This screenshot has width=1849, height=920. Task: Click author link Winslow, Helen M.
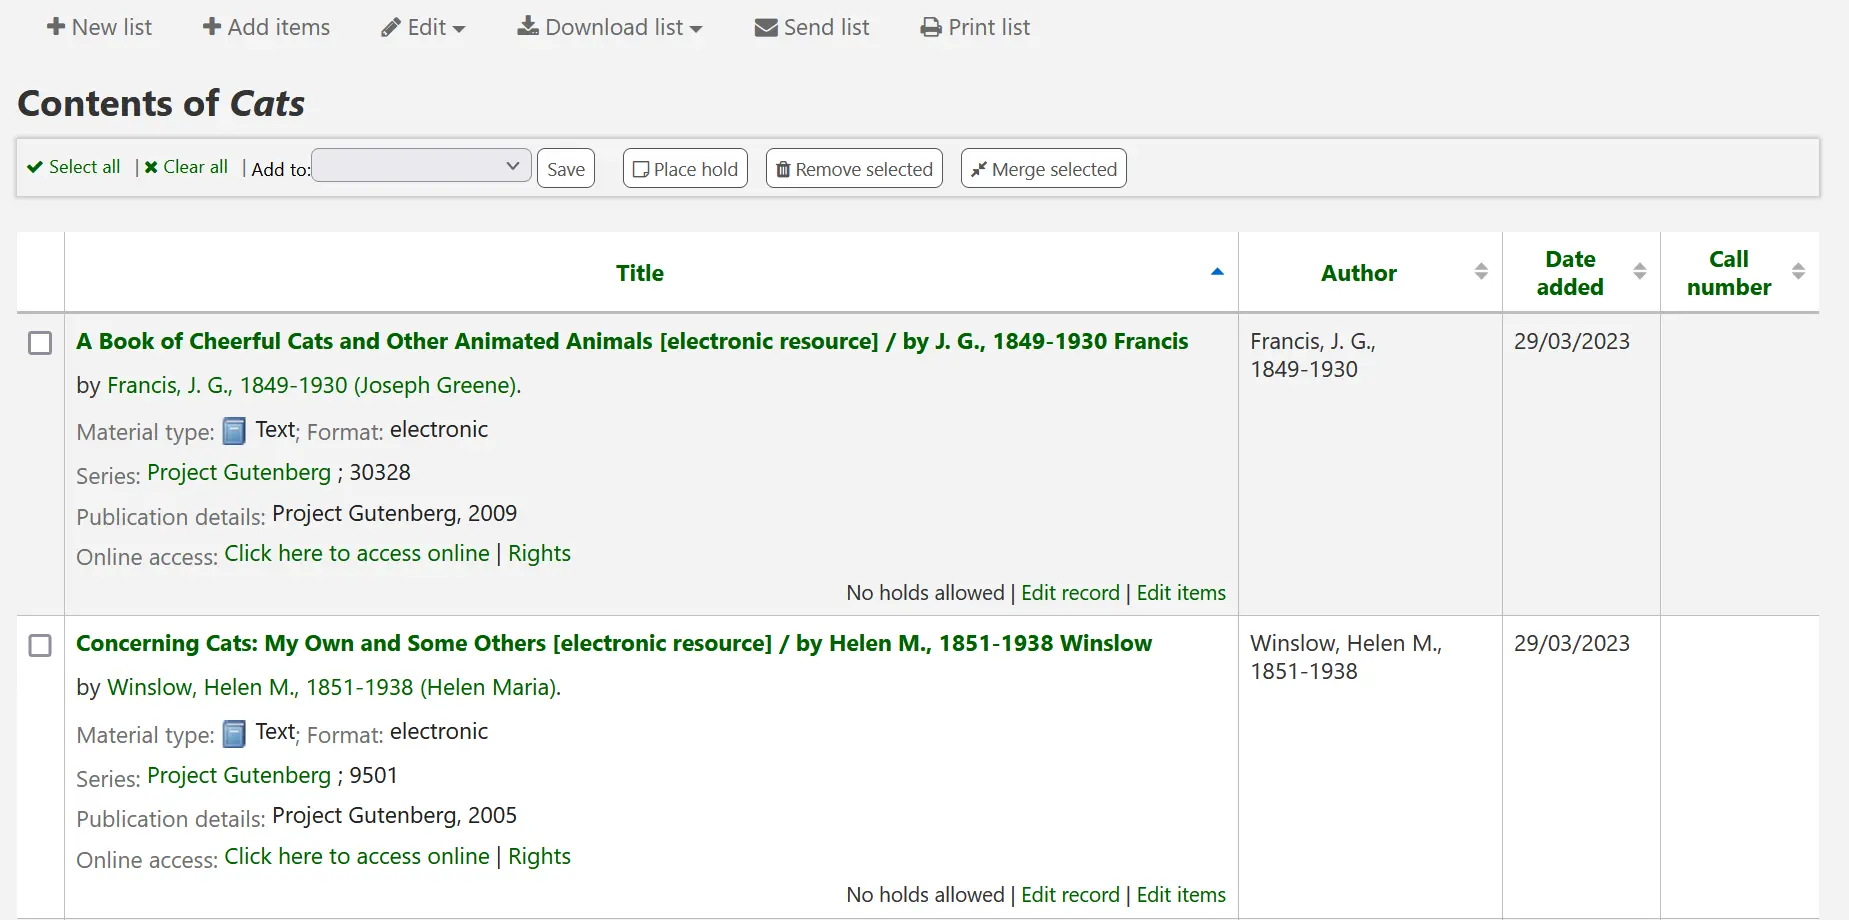coord(334,687)
